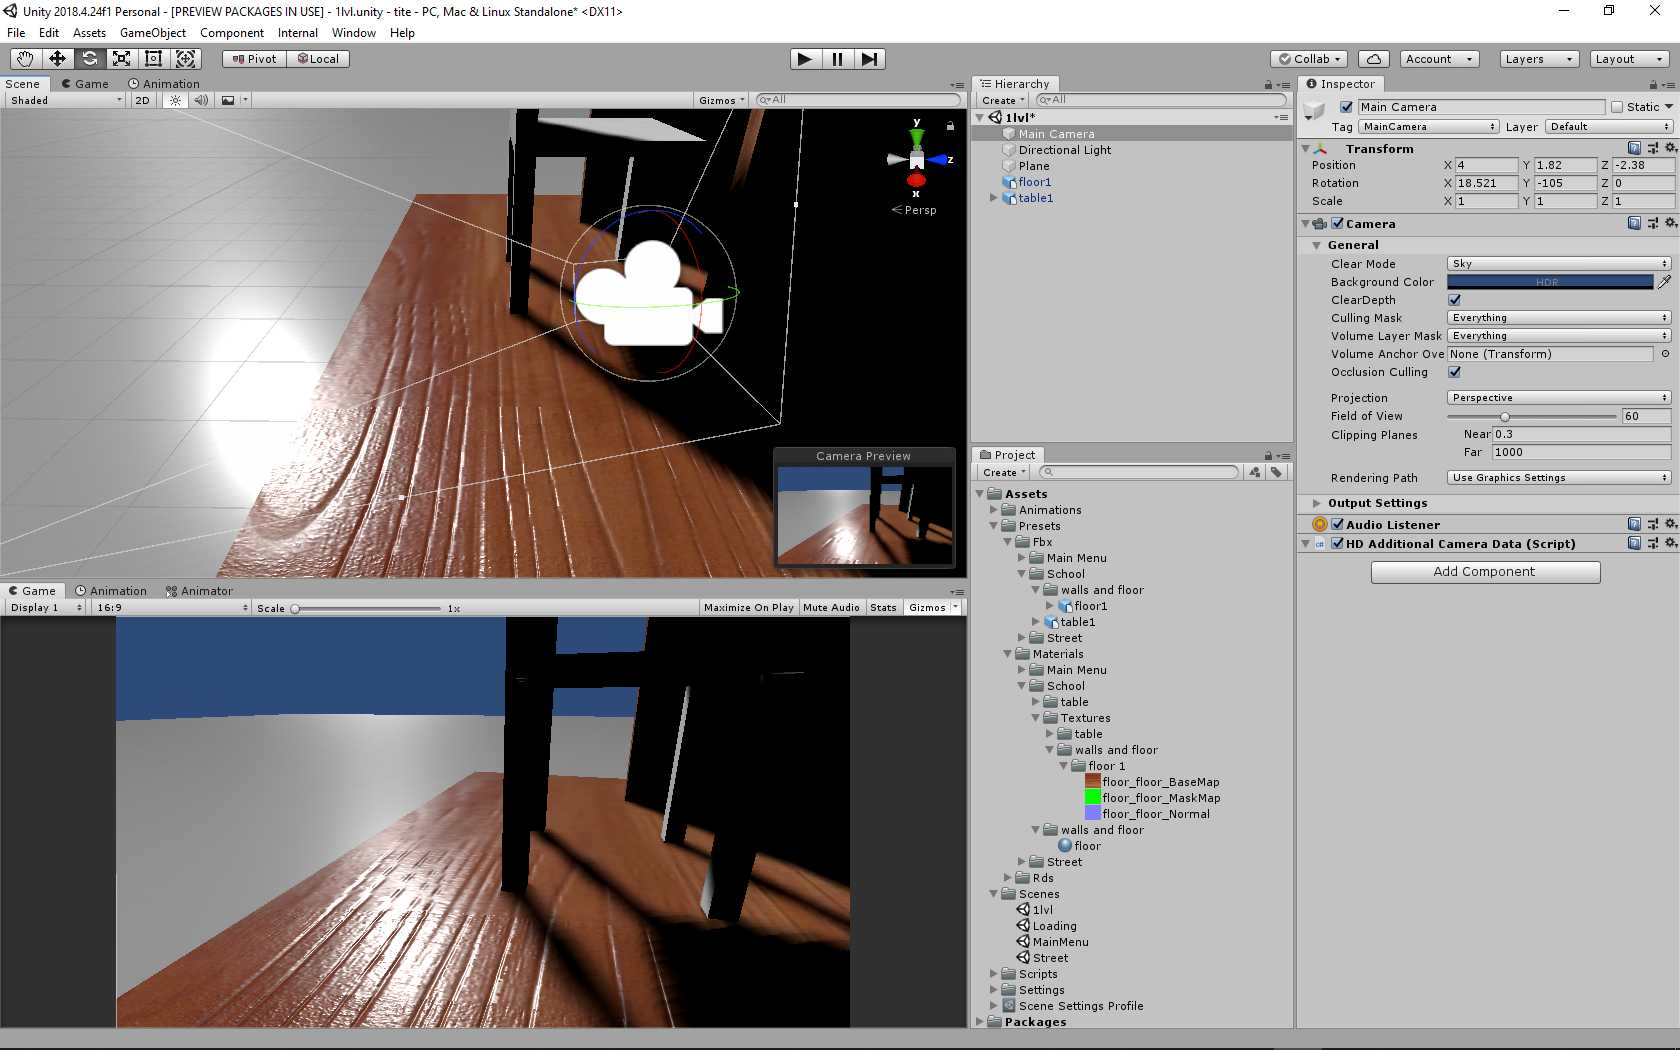The image size is (1680, 1050).
Task: Select the Rect Transform tool
Action: pos(153,59)
